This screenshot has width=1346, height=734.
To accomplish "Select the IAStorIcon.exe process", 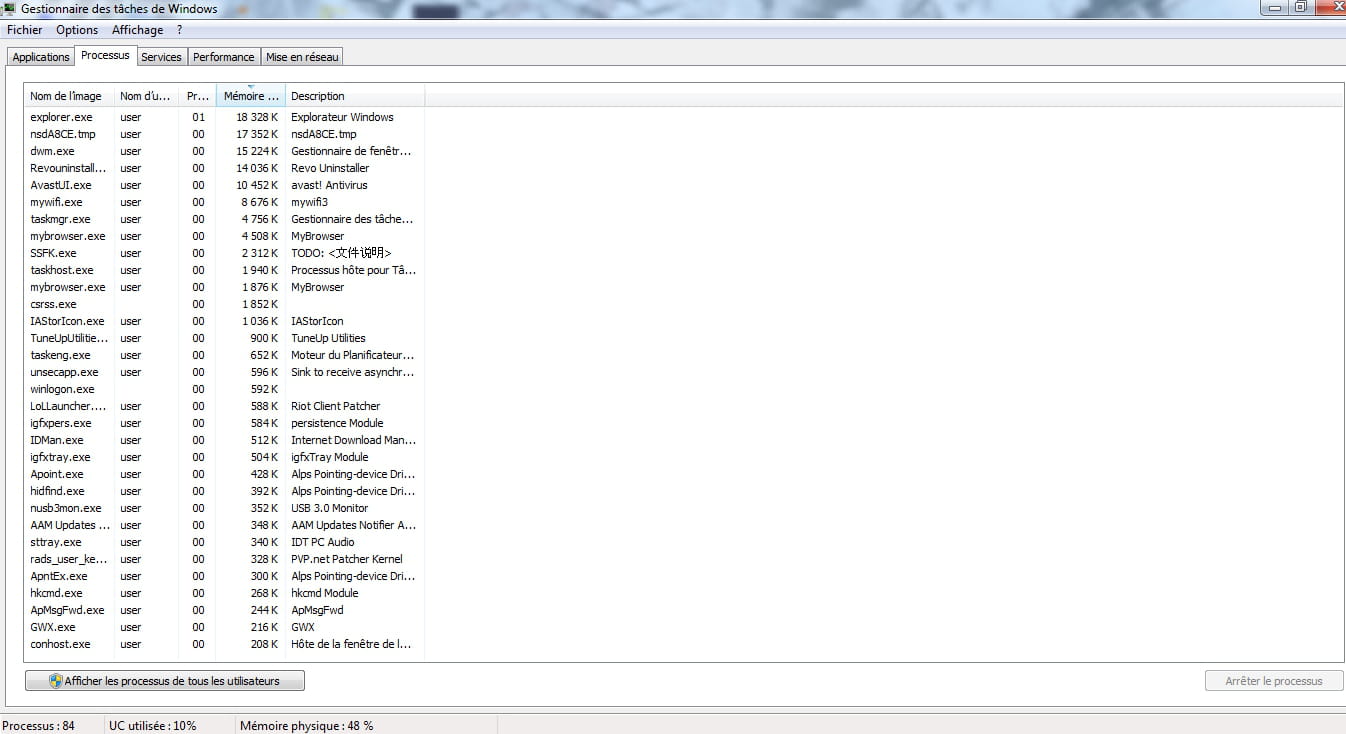I will click(225, 321).
